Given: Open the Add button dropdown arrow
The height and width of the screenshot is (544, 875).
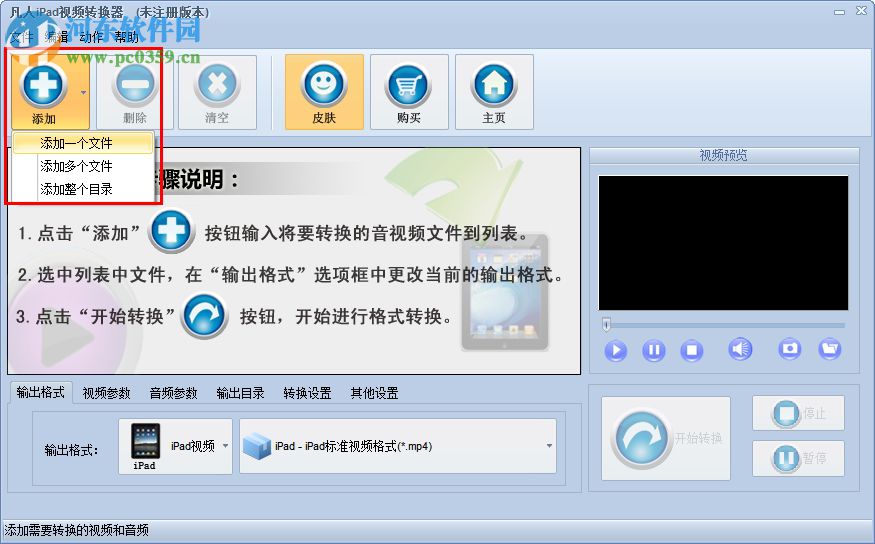Looking at the screenshot, I should pos(83,92).
